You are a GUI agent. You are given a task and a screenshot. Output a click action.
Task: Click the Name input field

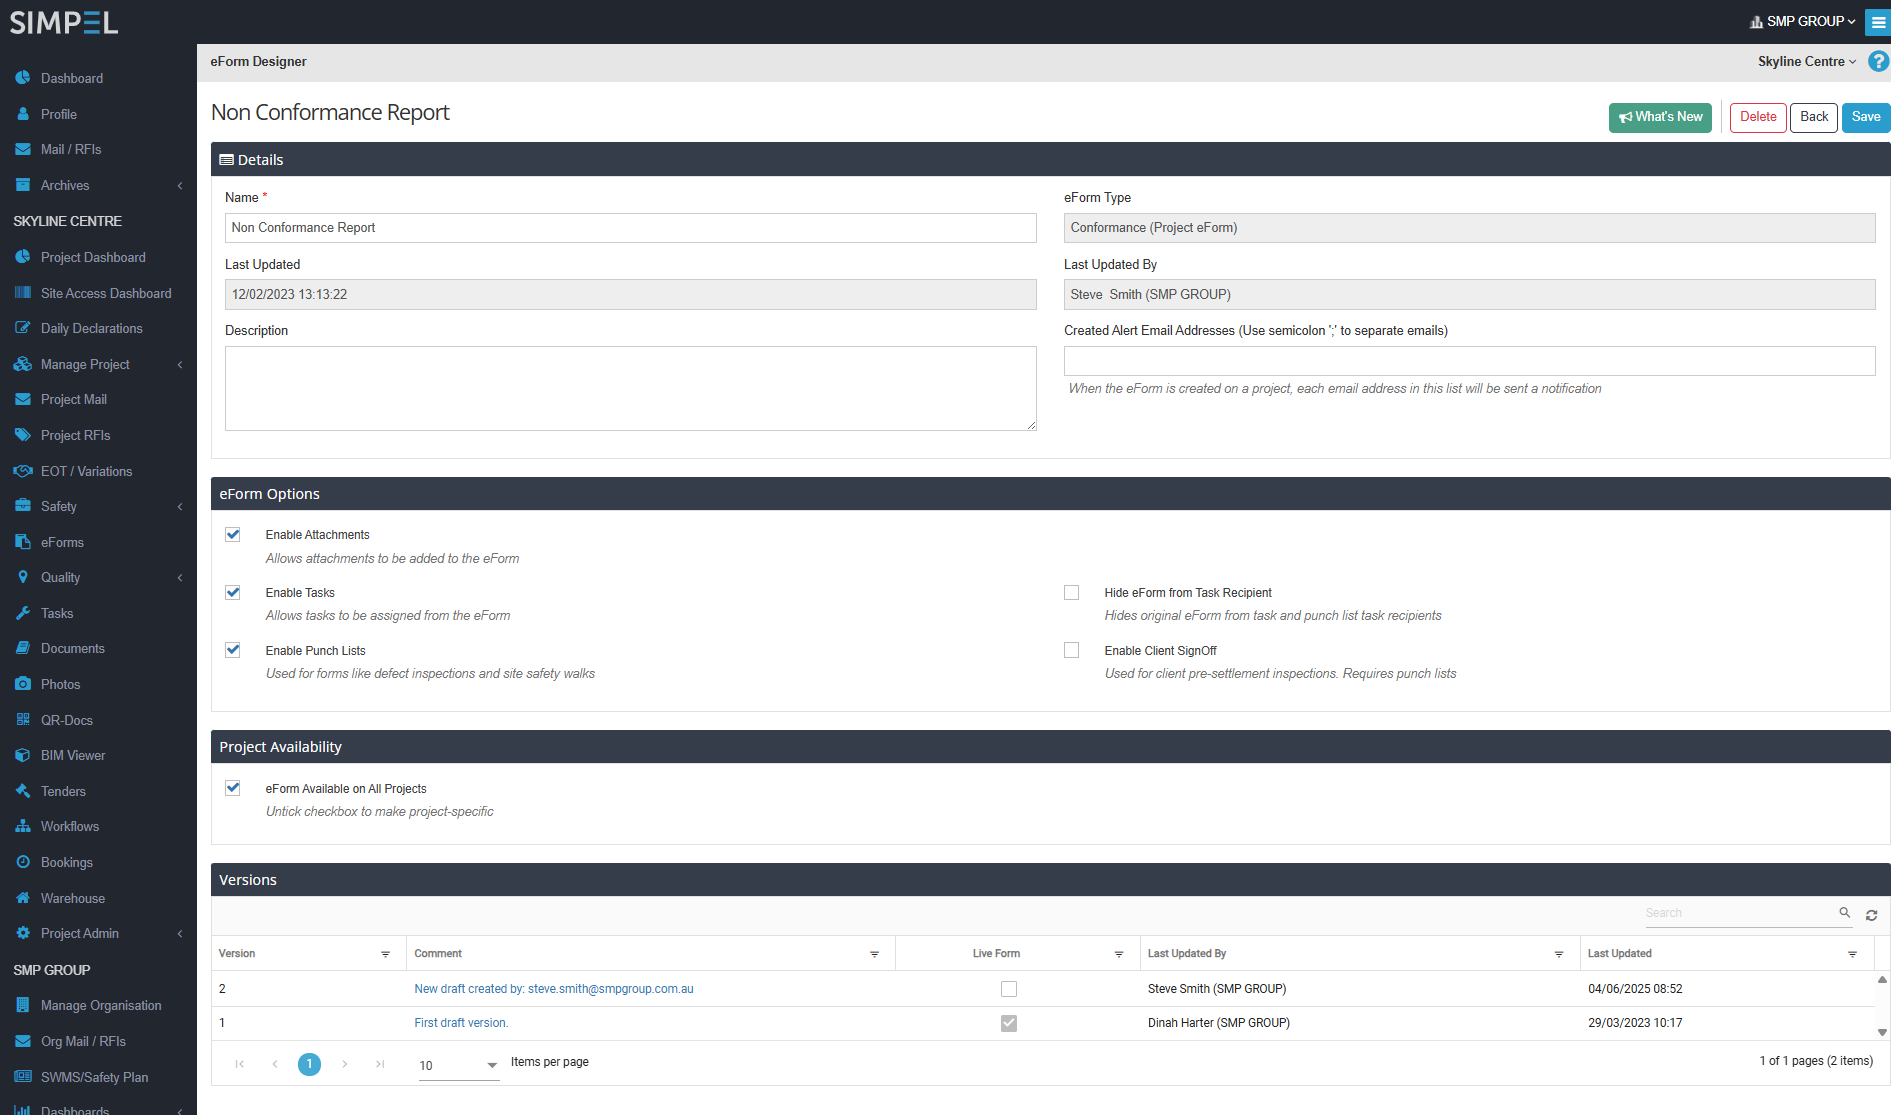pos(630,228)
